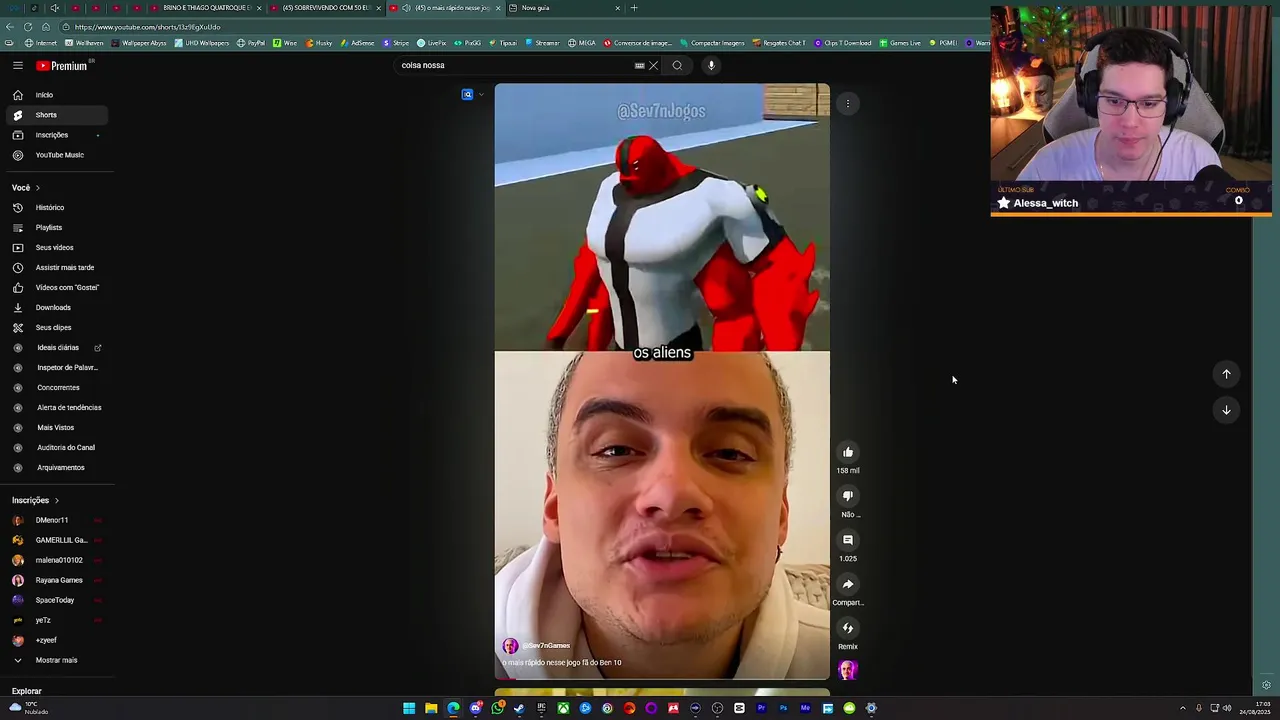Open WhatsApp from taskbar

497,708
